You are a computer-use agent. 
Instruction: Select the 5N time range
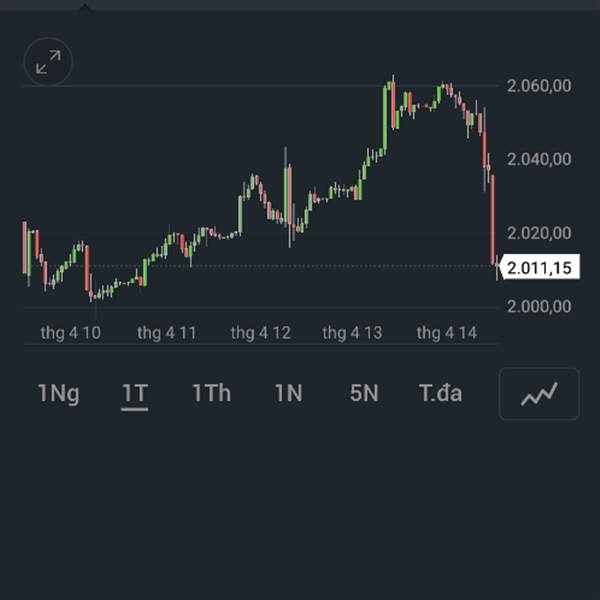point(364,393)
